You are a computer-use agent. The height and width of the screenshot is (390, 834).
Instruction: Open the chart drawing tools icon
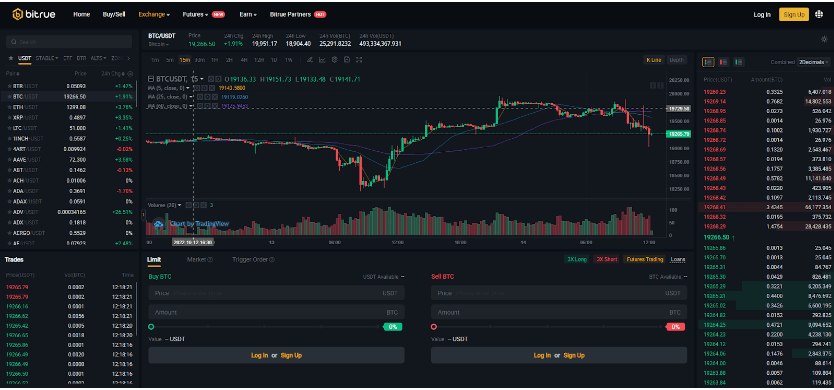[310, 60]
